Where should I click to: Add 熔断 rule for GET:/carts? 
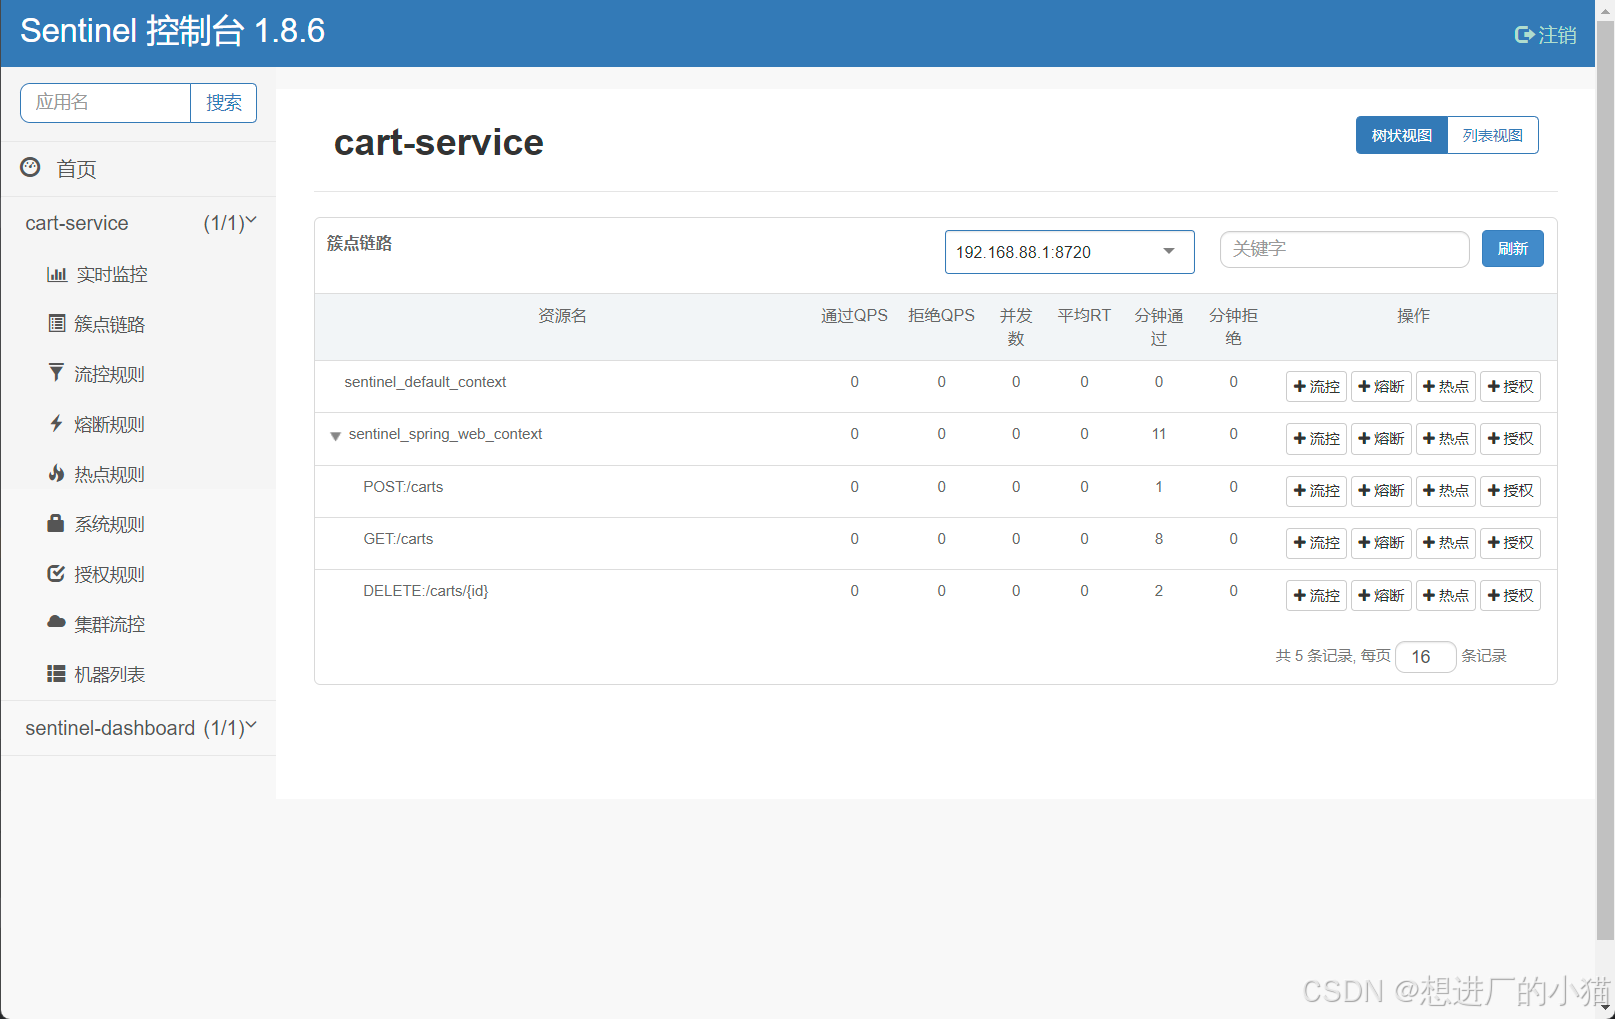(1381, 543)
